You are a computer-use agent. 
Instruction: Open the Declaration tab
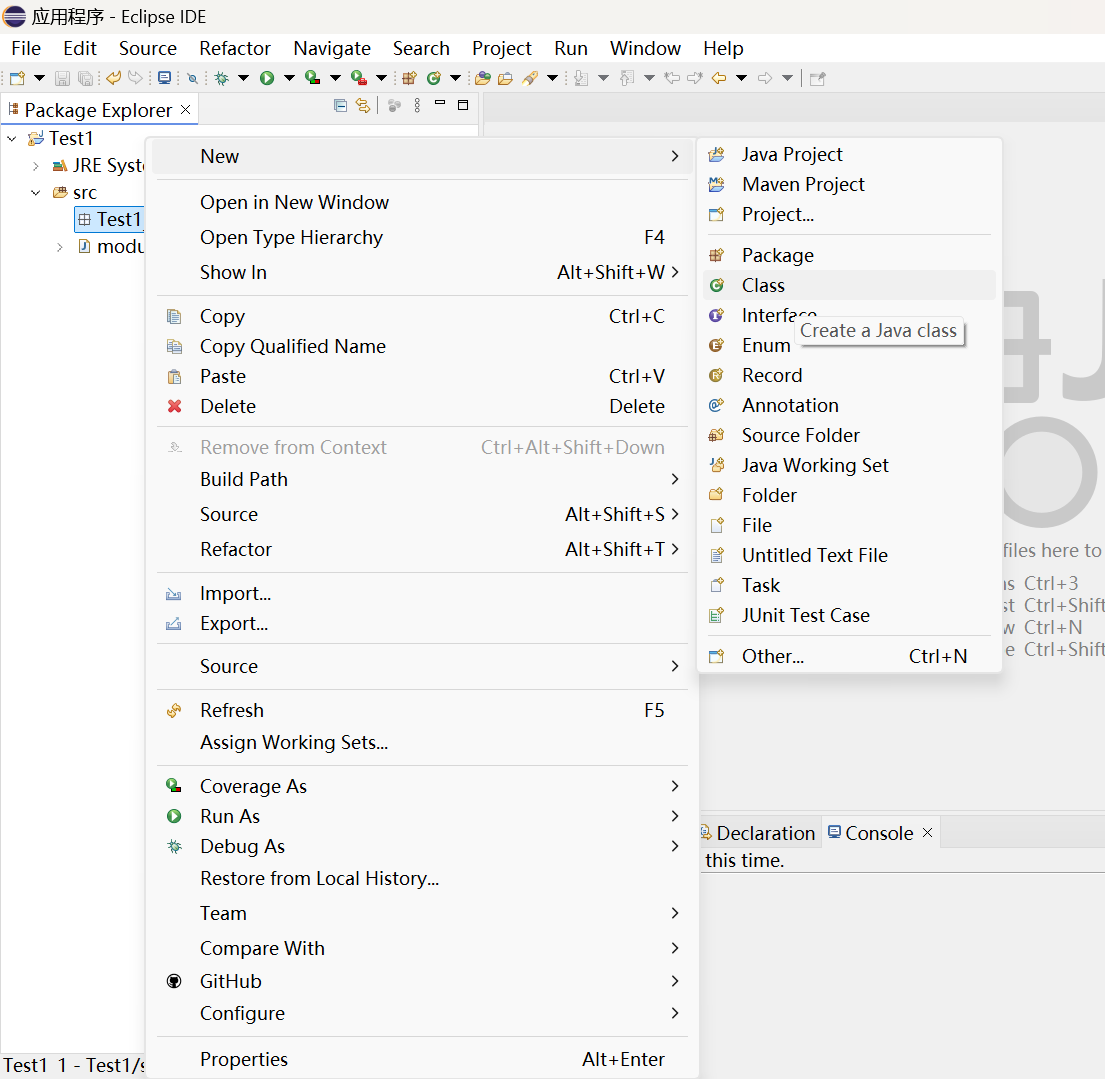pos(764,833)
